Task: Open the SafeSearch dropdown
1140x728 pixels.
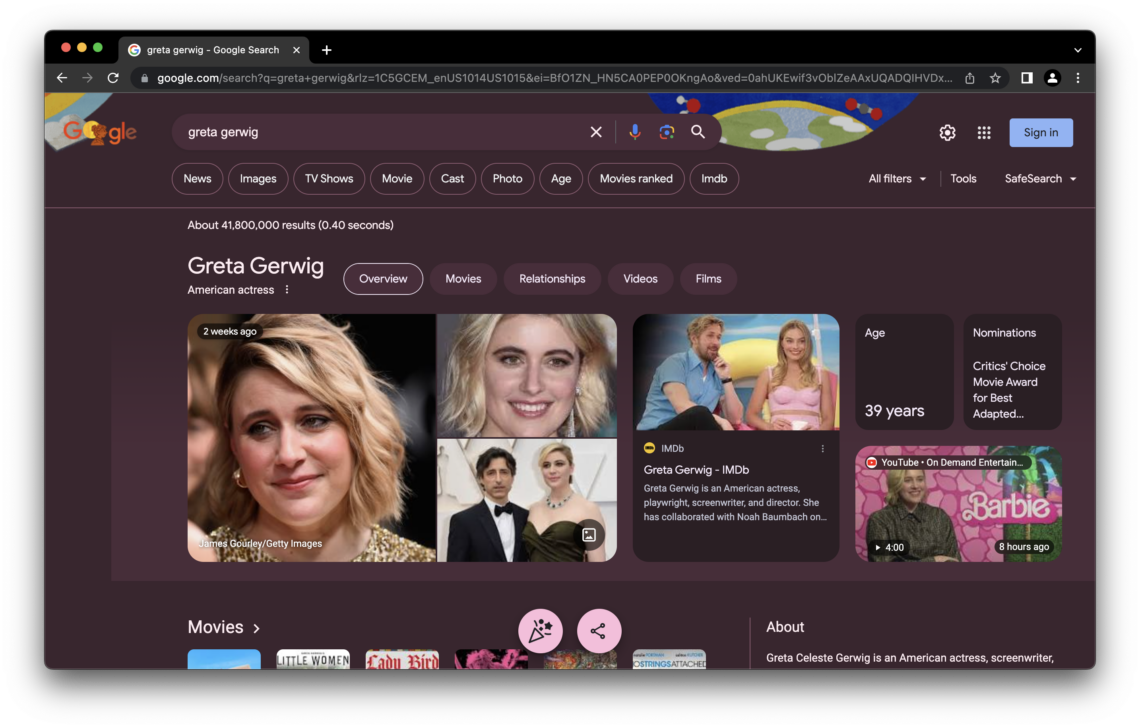Action: 1040,179
